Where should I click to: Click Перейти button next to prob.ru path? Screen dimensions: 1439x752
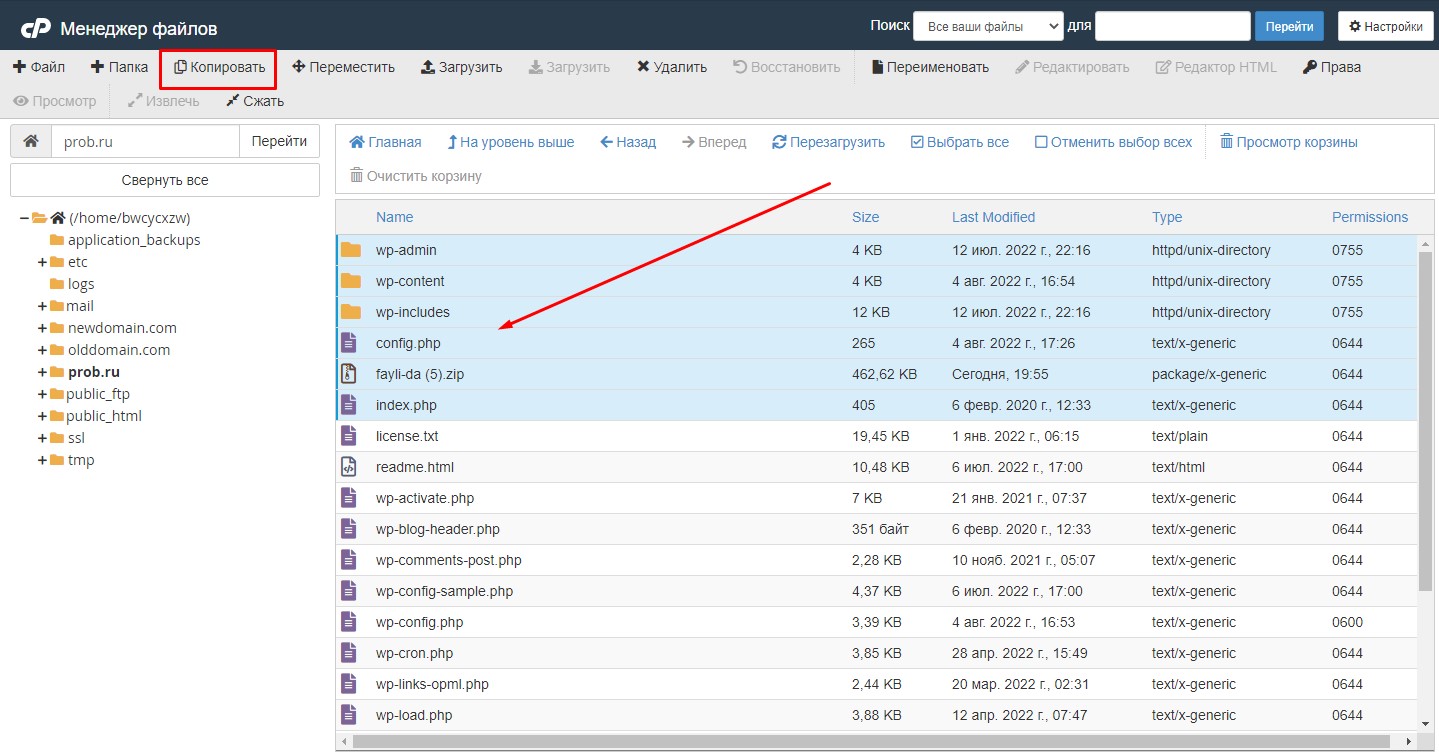coord(279,141)
